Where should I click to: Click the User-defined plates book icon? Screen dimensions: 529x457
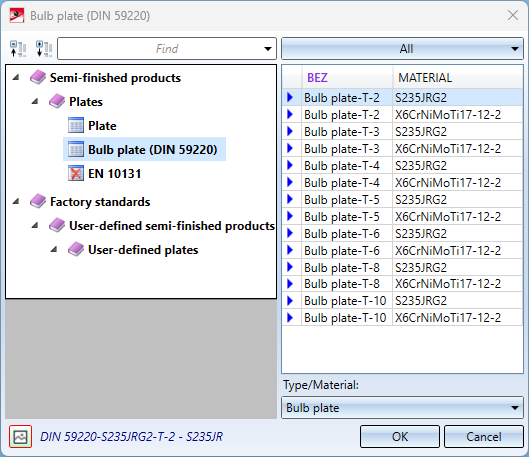[76, 250]
